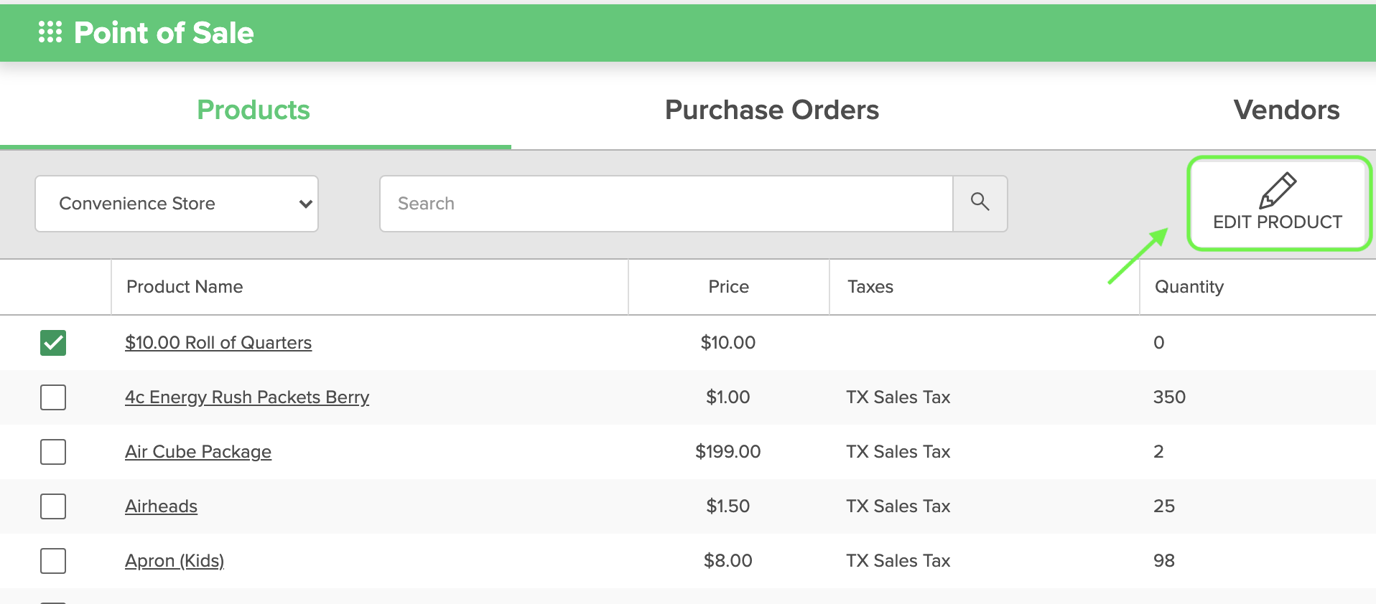The width and height of the screenshot is (1376, 604).
Task: View the Apron (Kids) product details
Action: pos(174,560)
